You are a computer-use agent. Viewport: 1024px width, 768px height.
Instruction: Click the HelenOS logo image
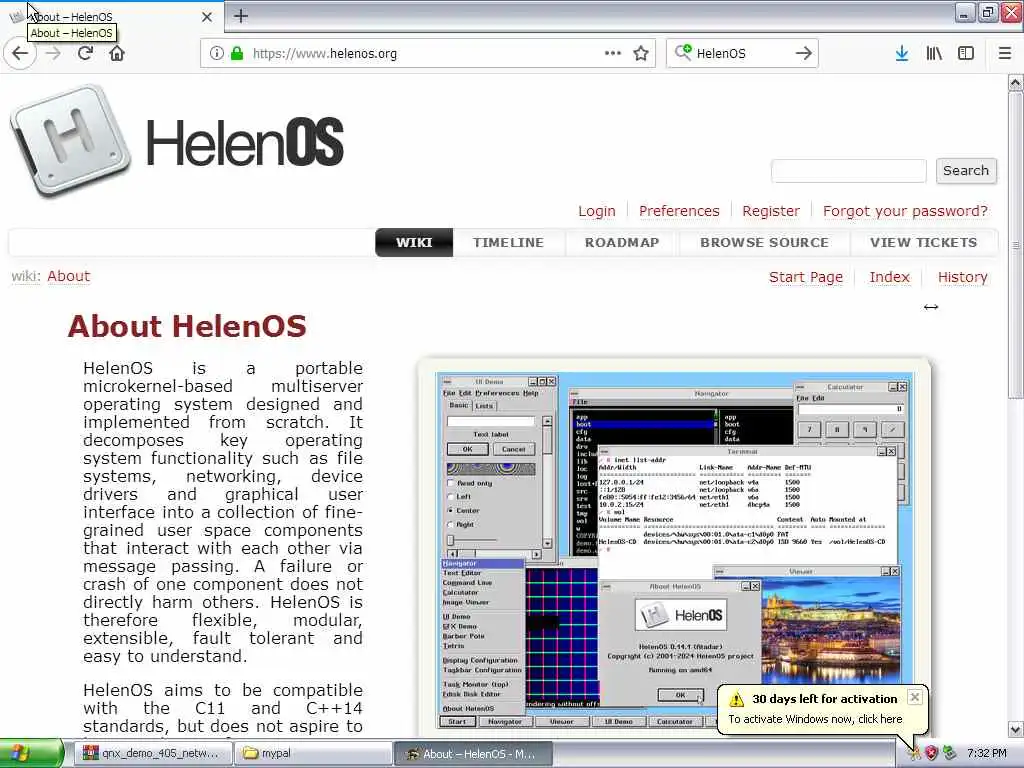[178, 141]
